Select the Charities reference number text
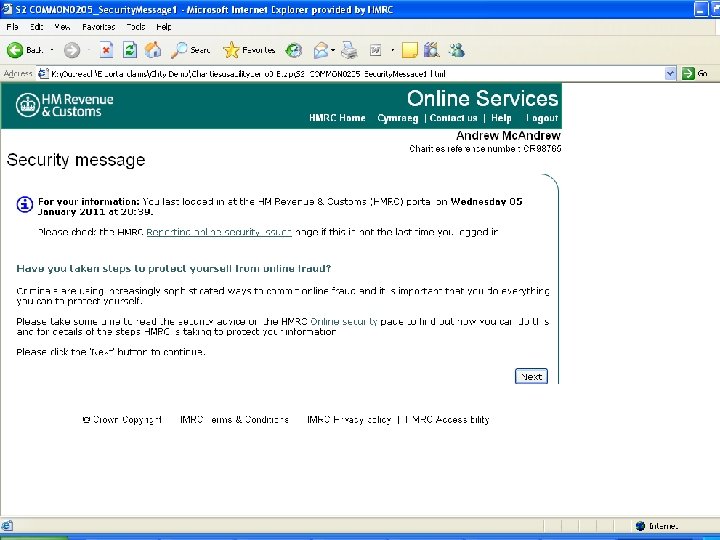This screenshot has width=720, height=540. [485, 149]
